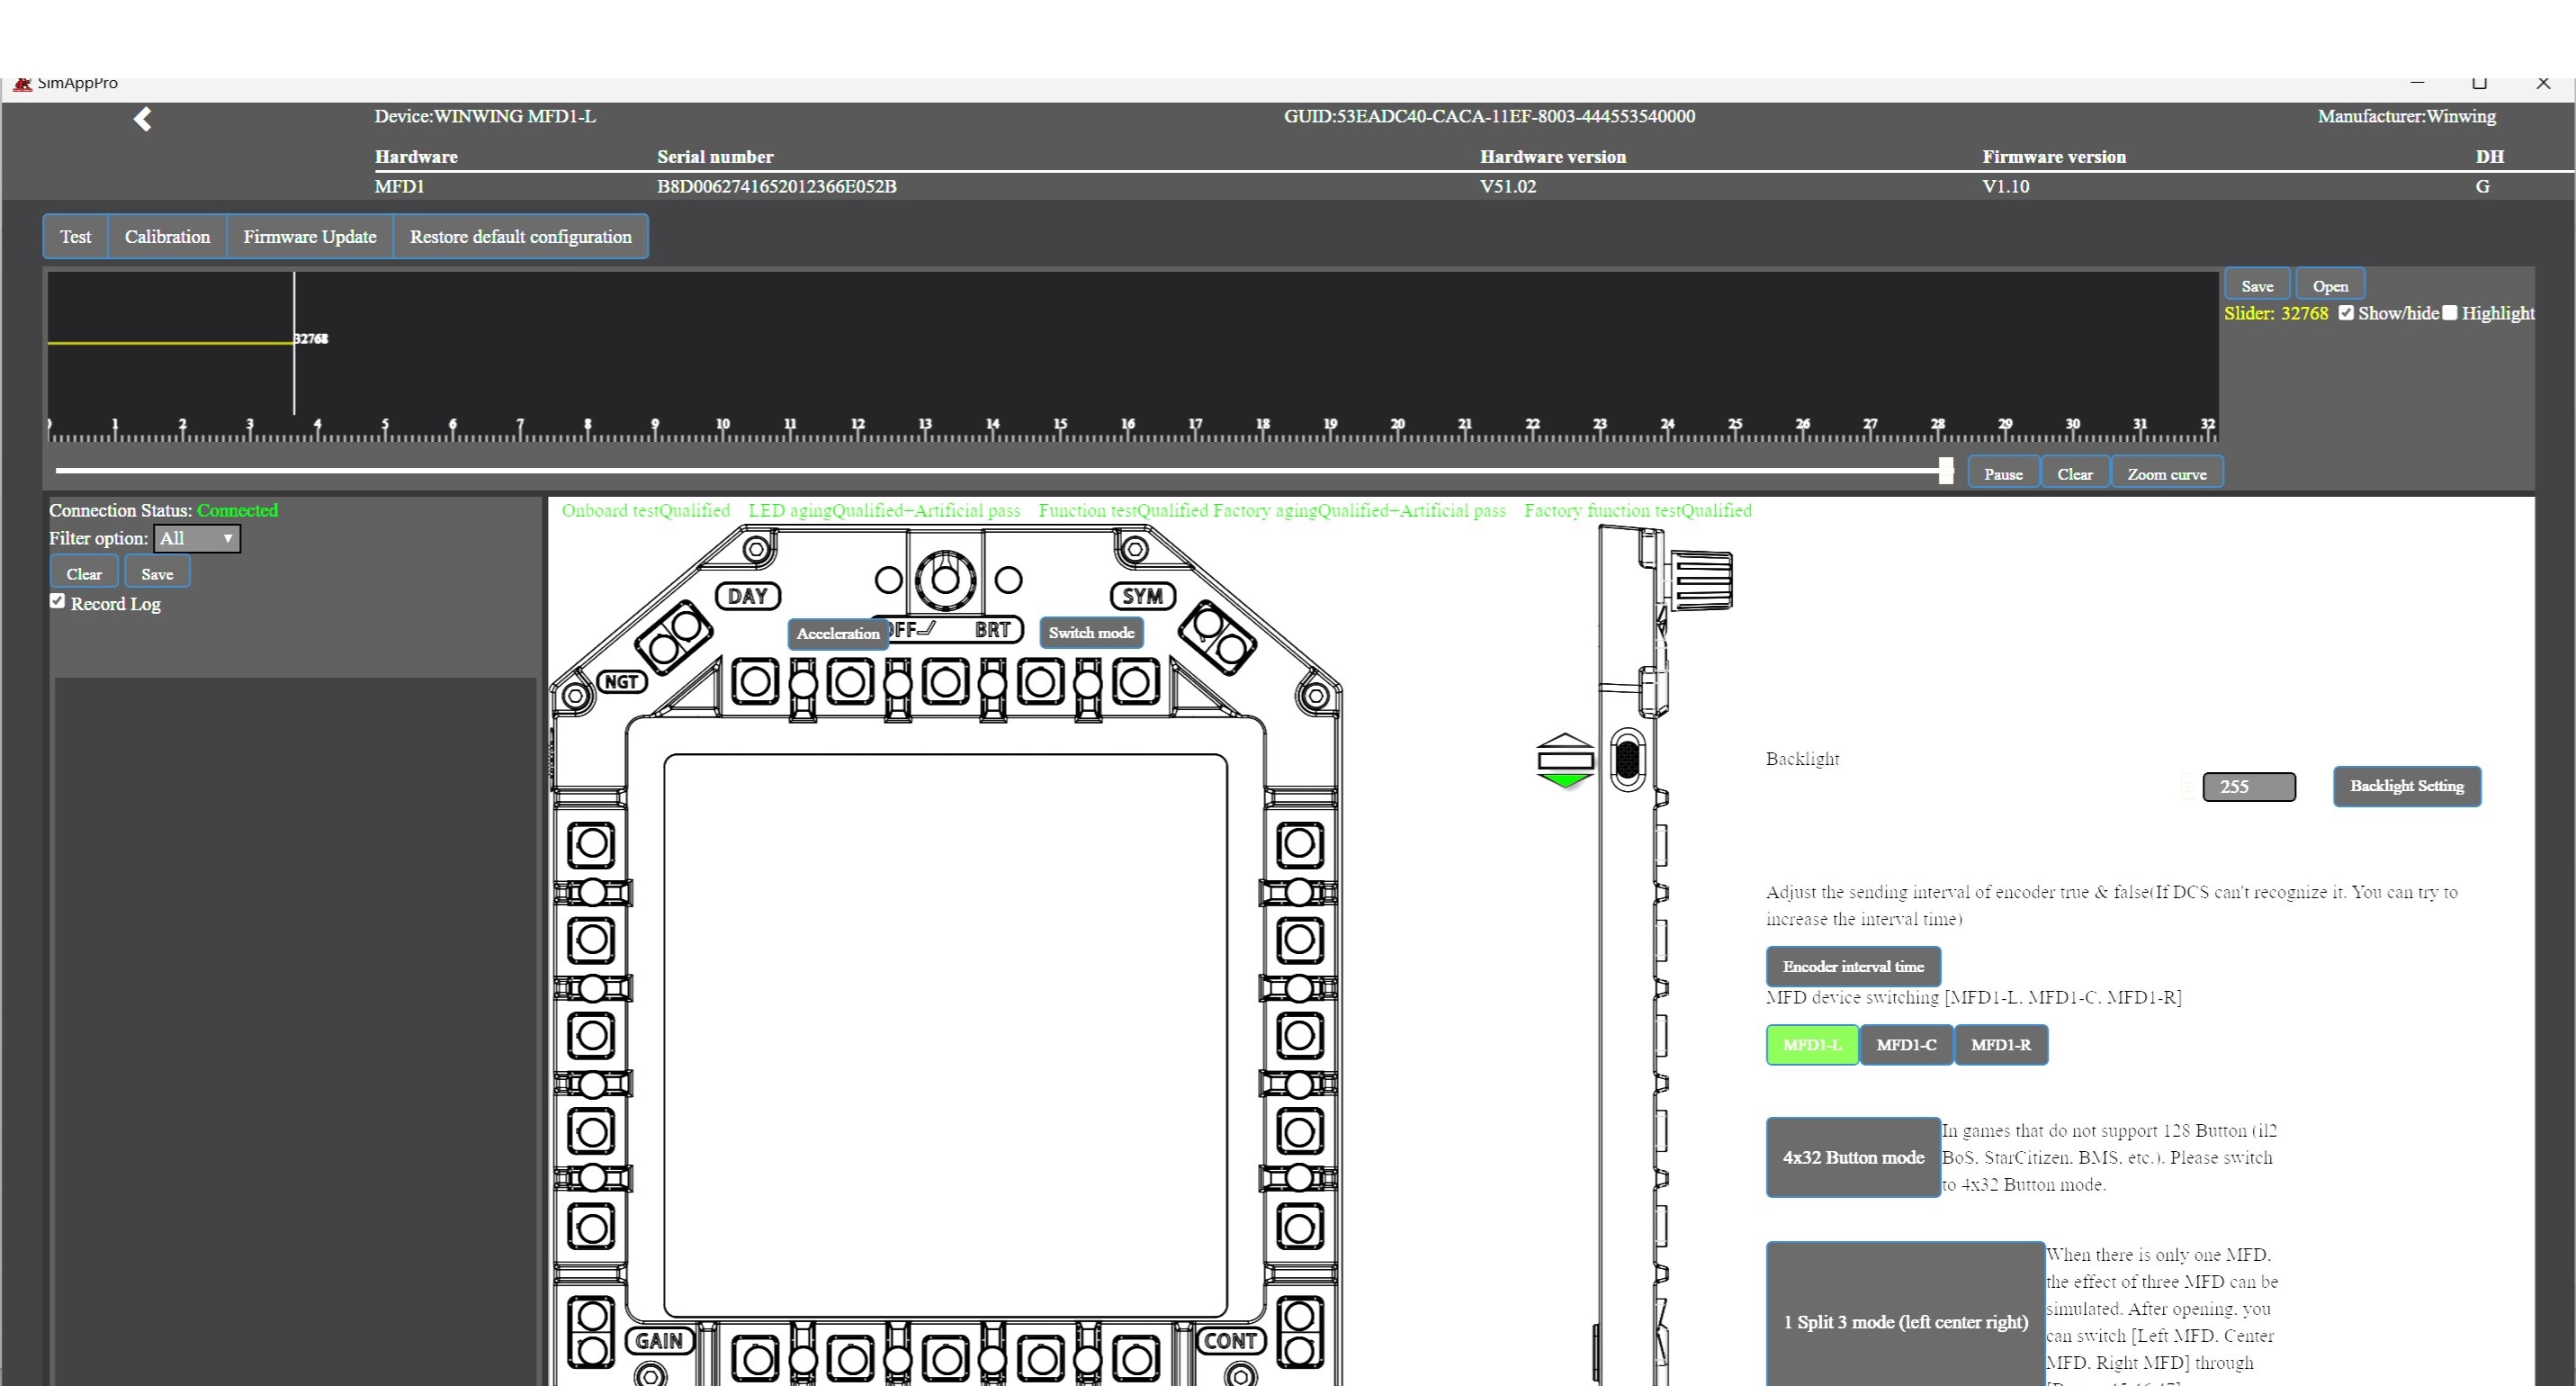Click the timeline slider handle
The height and width of the screenshot is (1386, 2576).
click(x=1945, y=471)
